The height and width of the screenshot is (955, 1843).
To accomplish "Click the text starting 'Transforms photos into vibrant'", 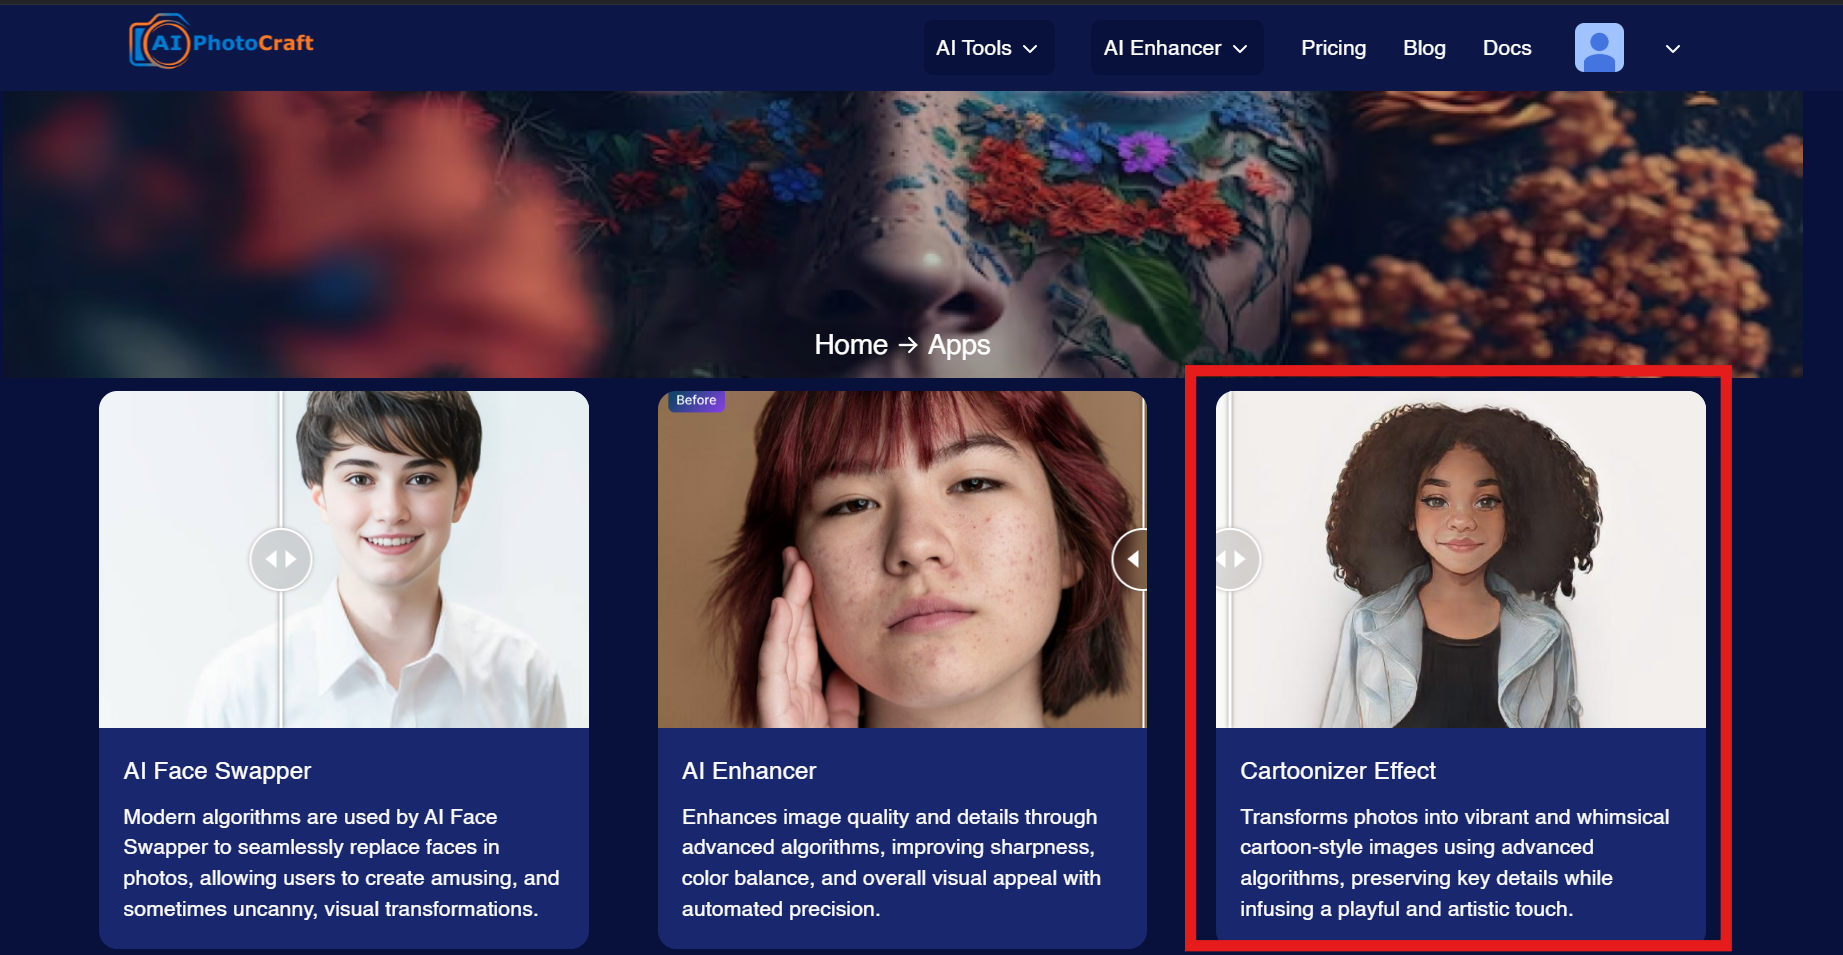I will click(1455, 863).
